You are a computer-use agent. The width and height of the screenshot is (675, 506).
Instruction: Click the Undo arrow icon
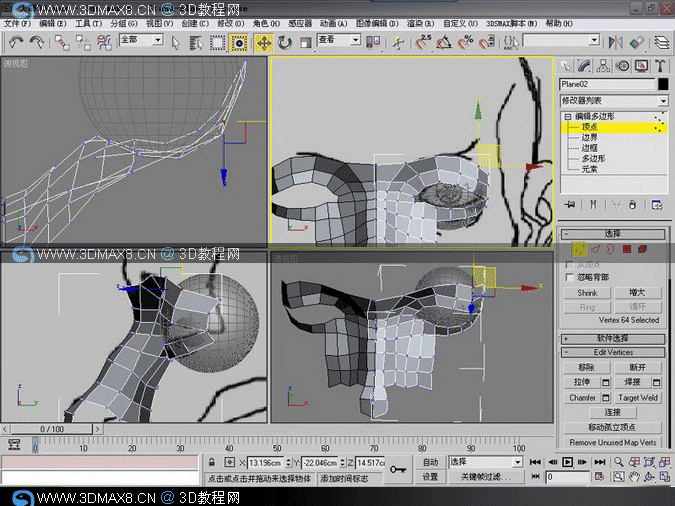click(x=16, y=42)
